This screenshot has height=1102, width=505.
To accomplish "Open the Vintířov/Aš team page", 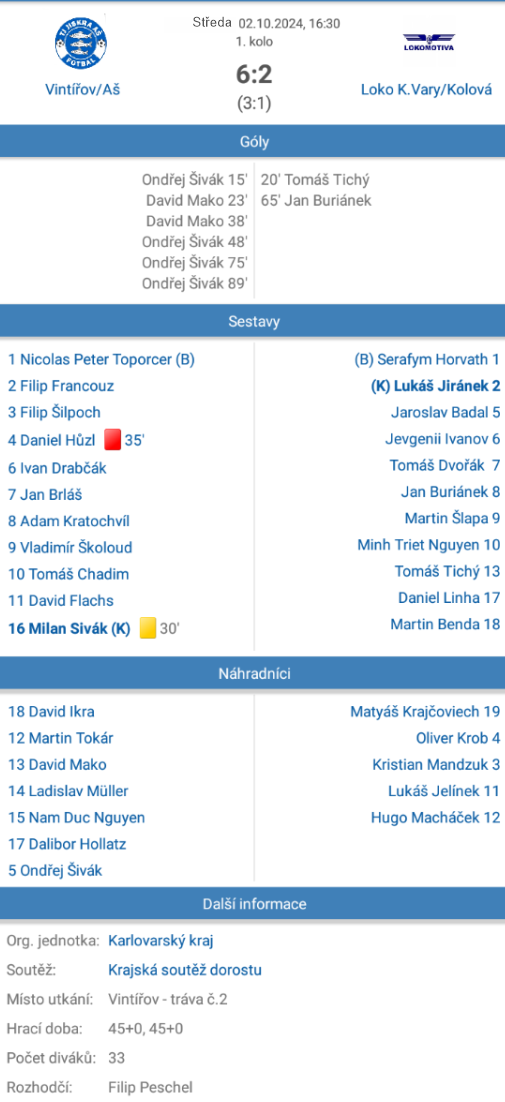I will coord(82,90).
